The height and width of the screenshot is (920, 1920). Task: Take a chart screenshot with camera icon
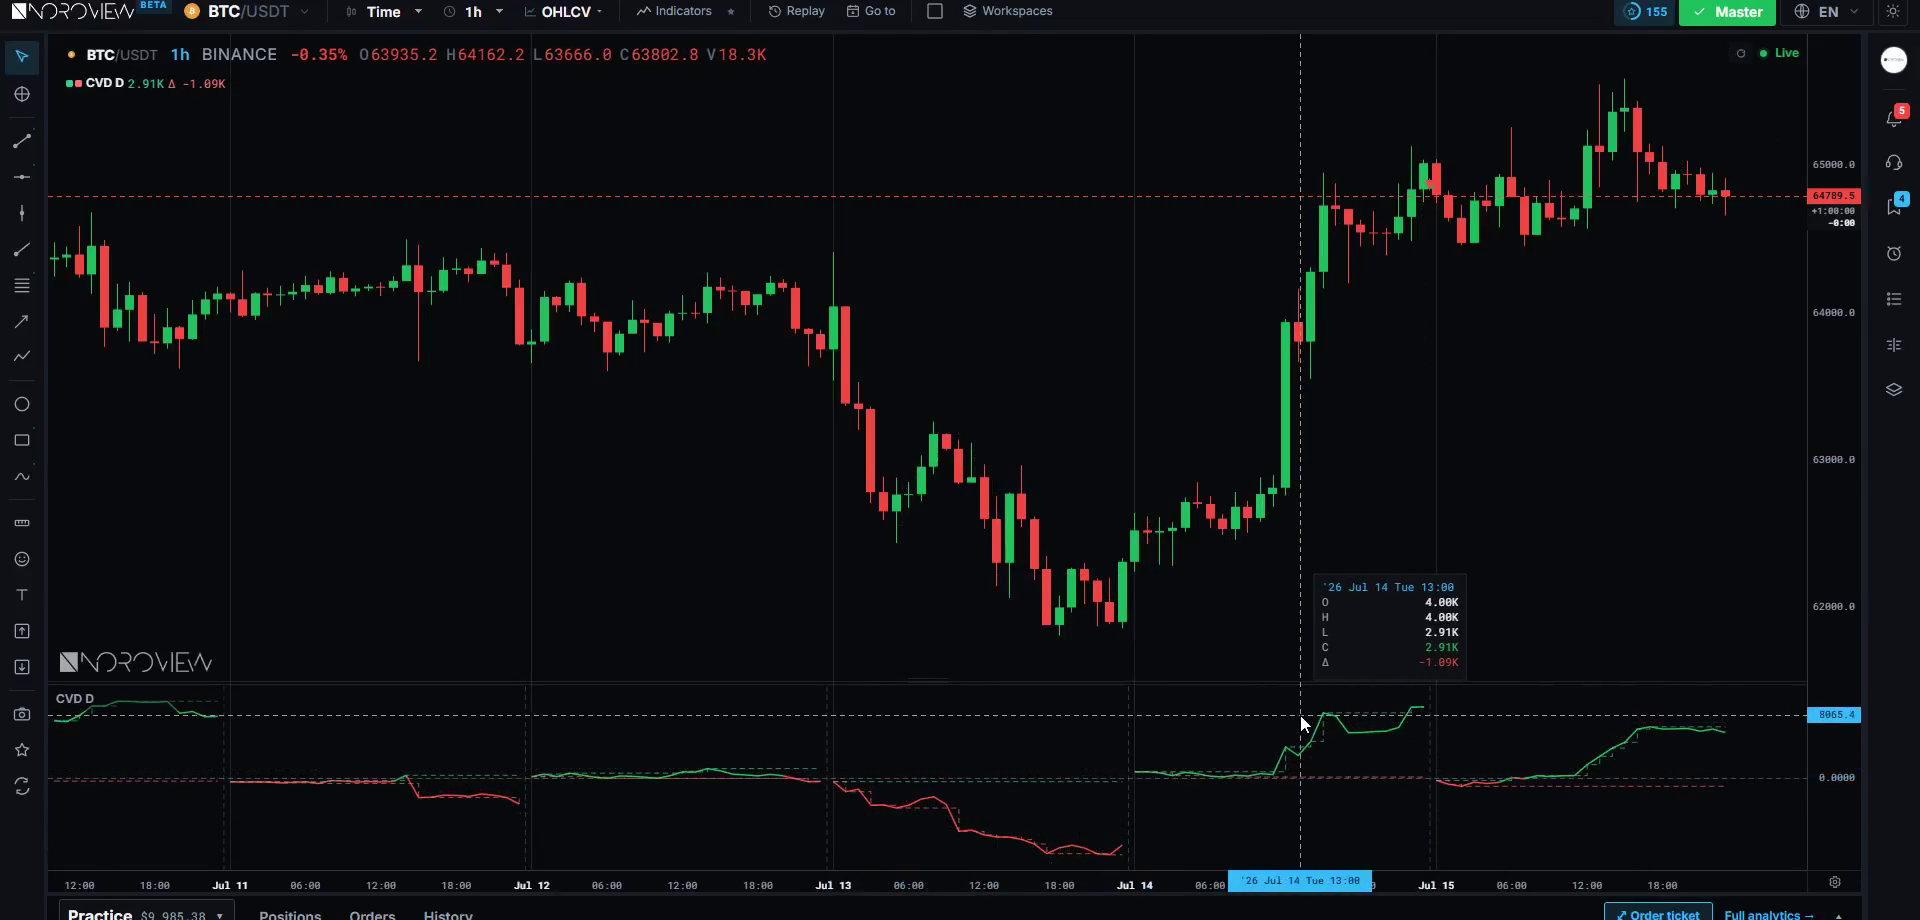tap(22, 714)
